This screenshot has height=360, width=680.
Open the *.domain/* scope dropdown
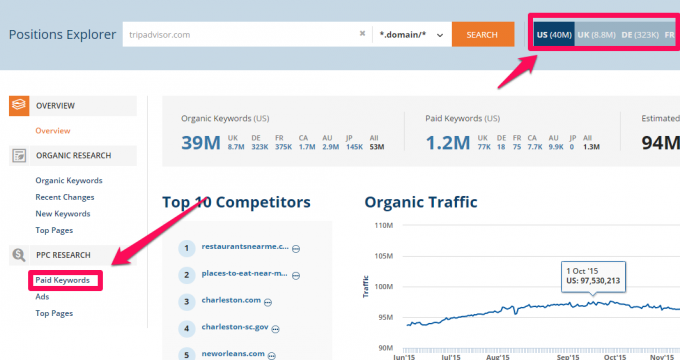[x=411, y=35]
